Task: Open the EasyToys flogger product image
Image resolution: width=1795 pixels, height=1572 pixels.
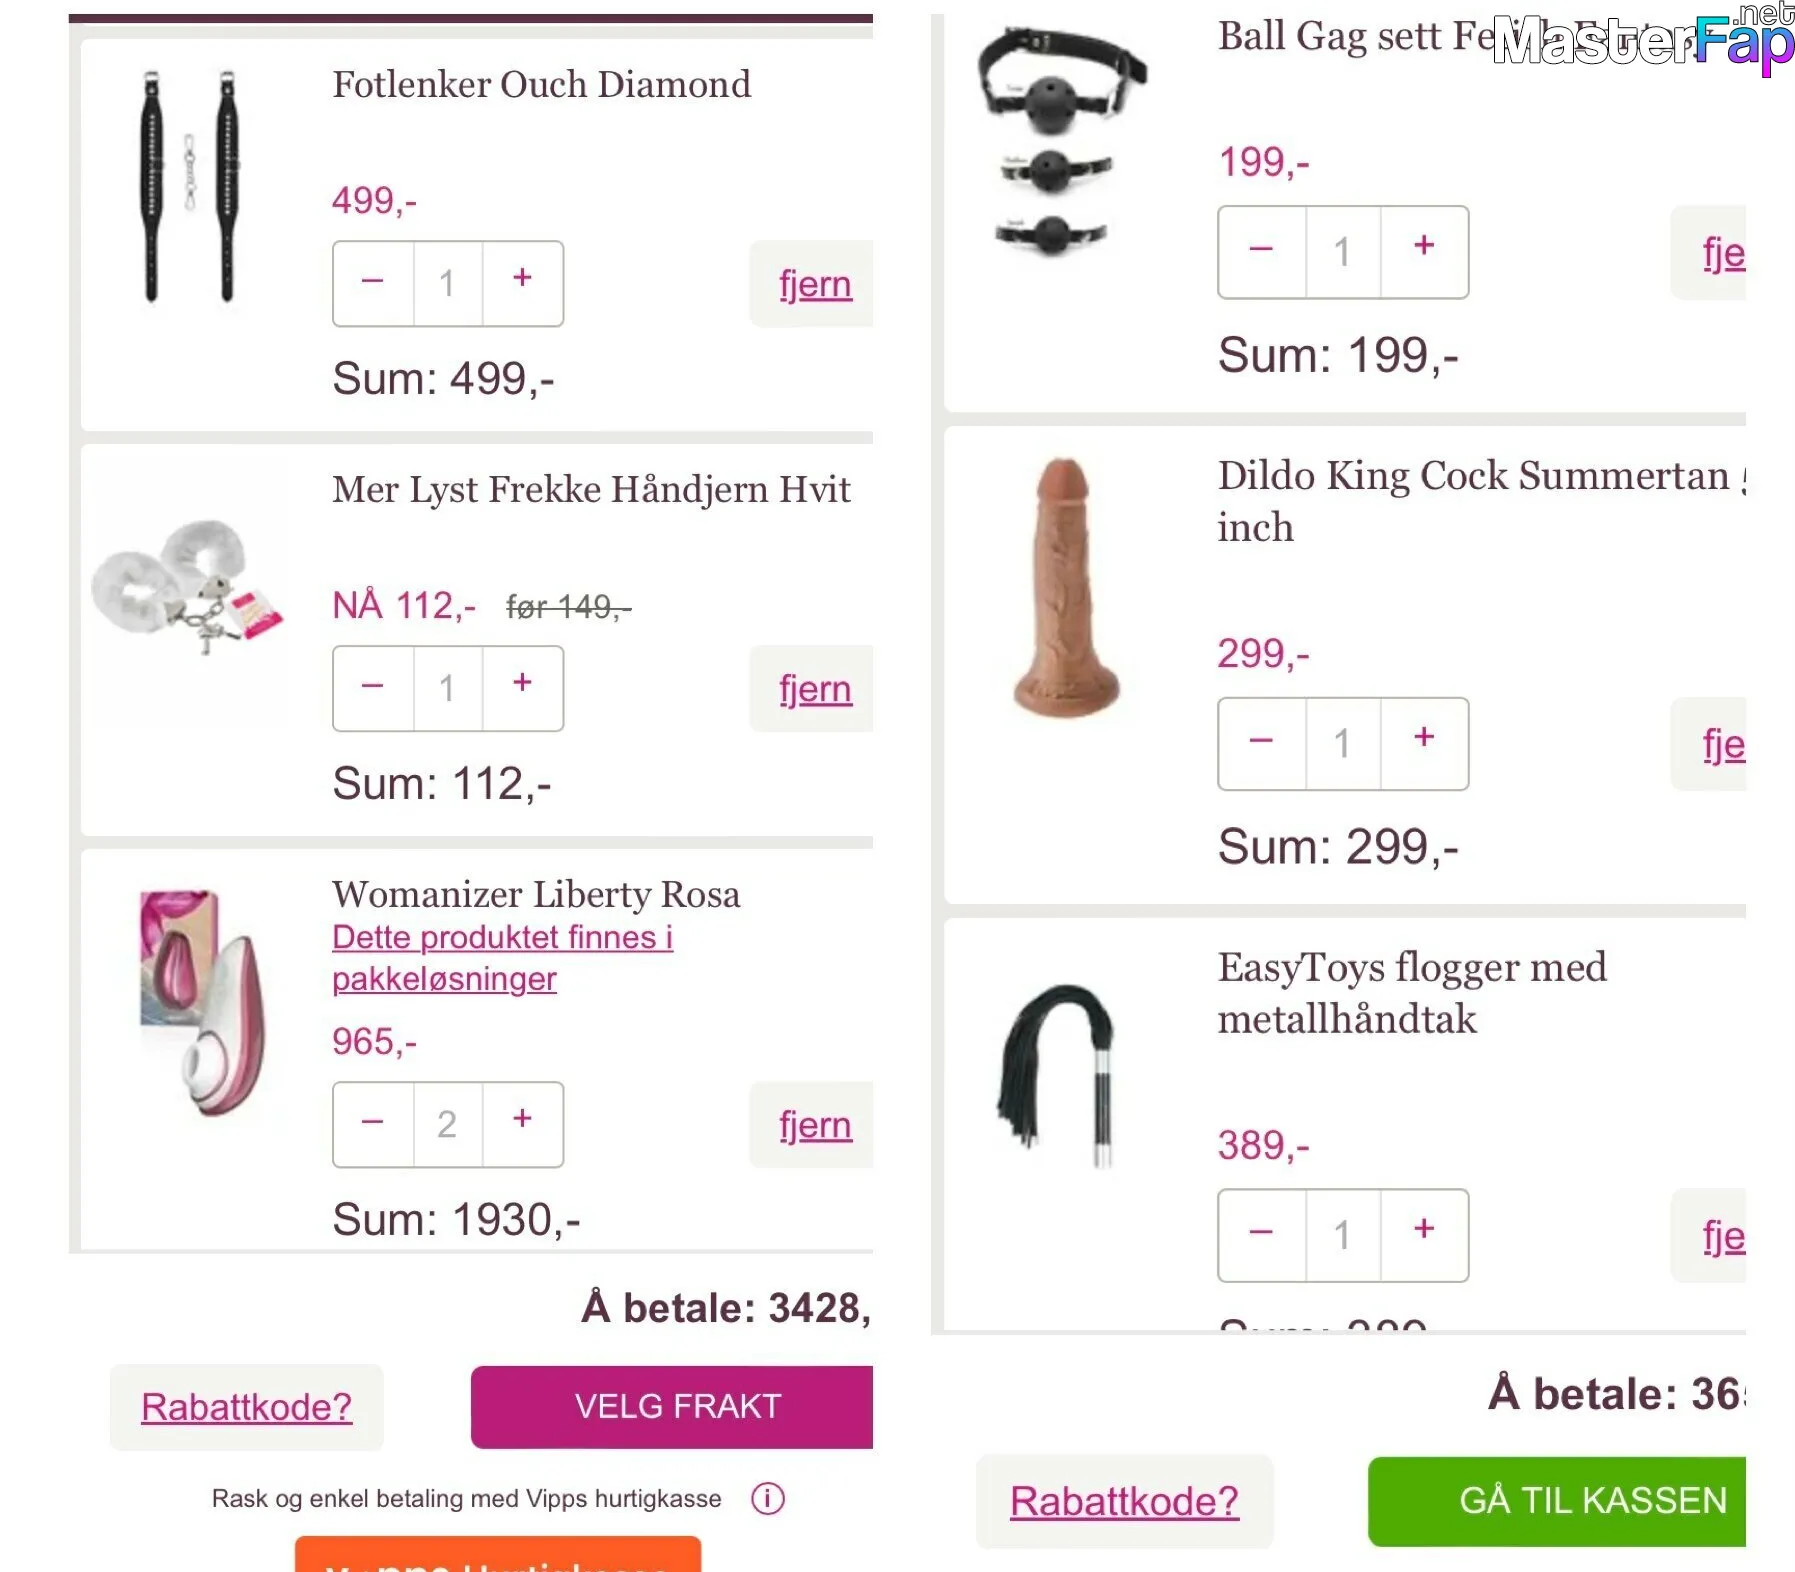Action: click(1057, 1076)
